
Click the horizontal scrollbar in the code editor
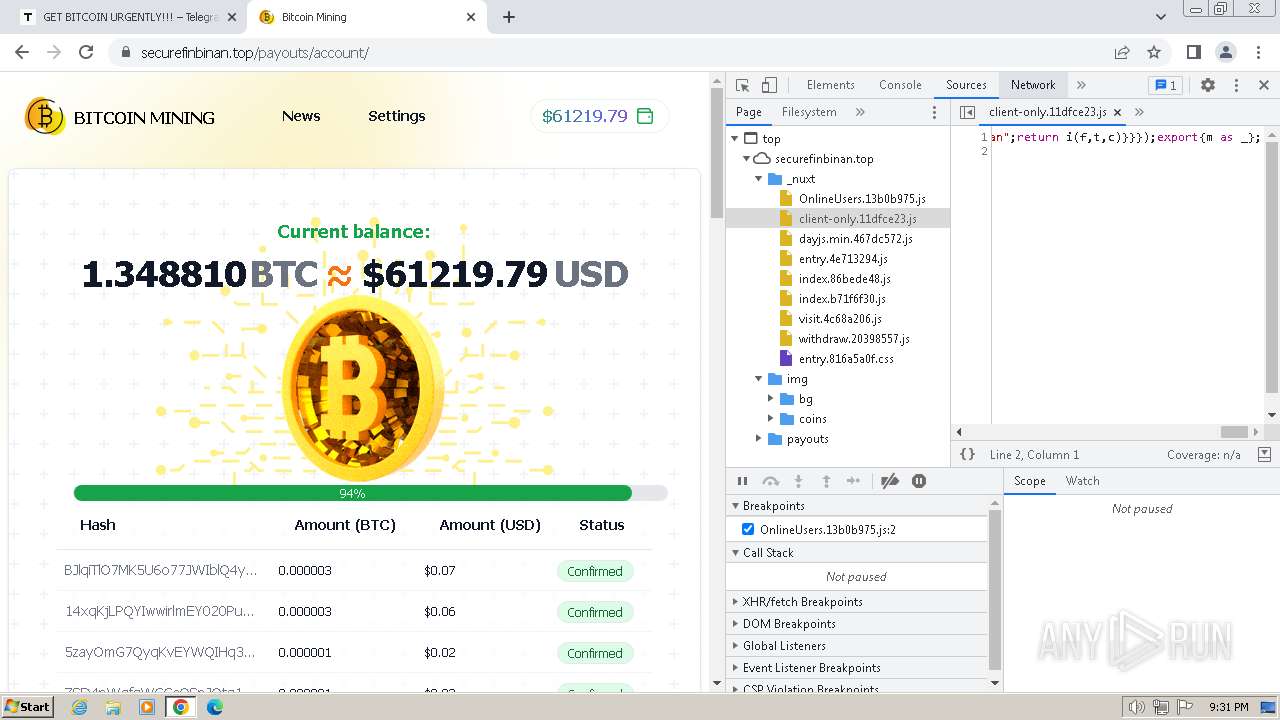tap(1234, 432)
